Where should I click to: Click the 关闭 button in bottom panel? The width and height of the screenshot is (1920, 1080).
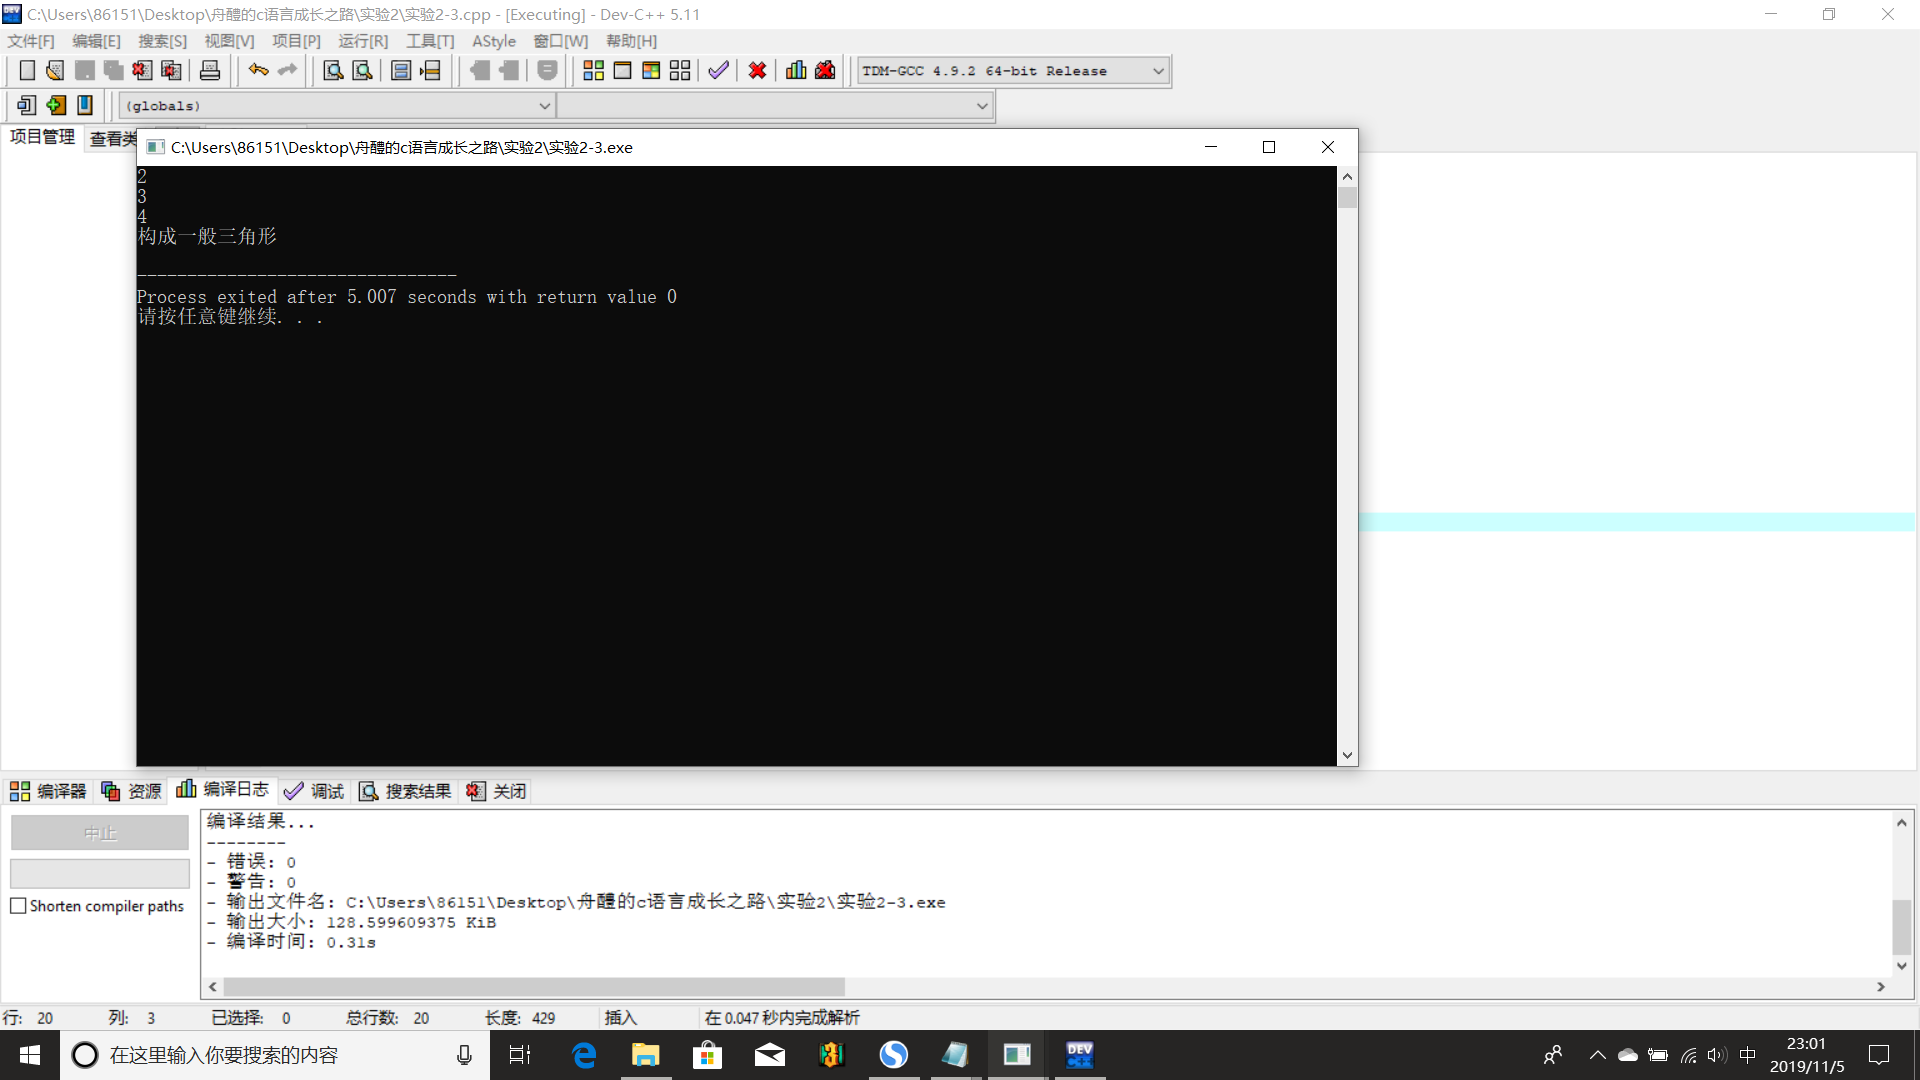(497, 791)
